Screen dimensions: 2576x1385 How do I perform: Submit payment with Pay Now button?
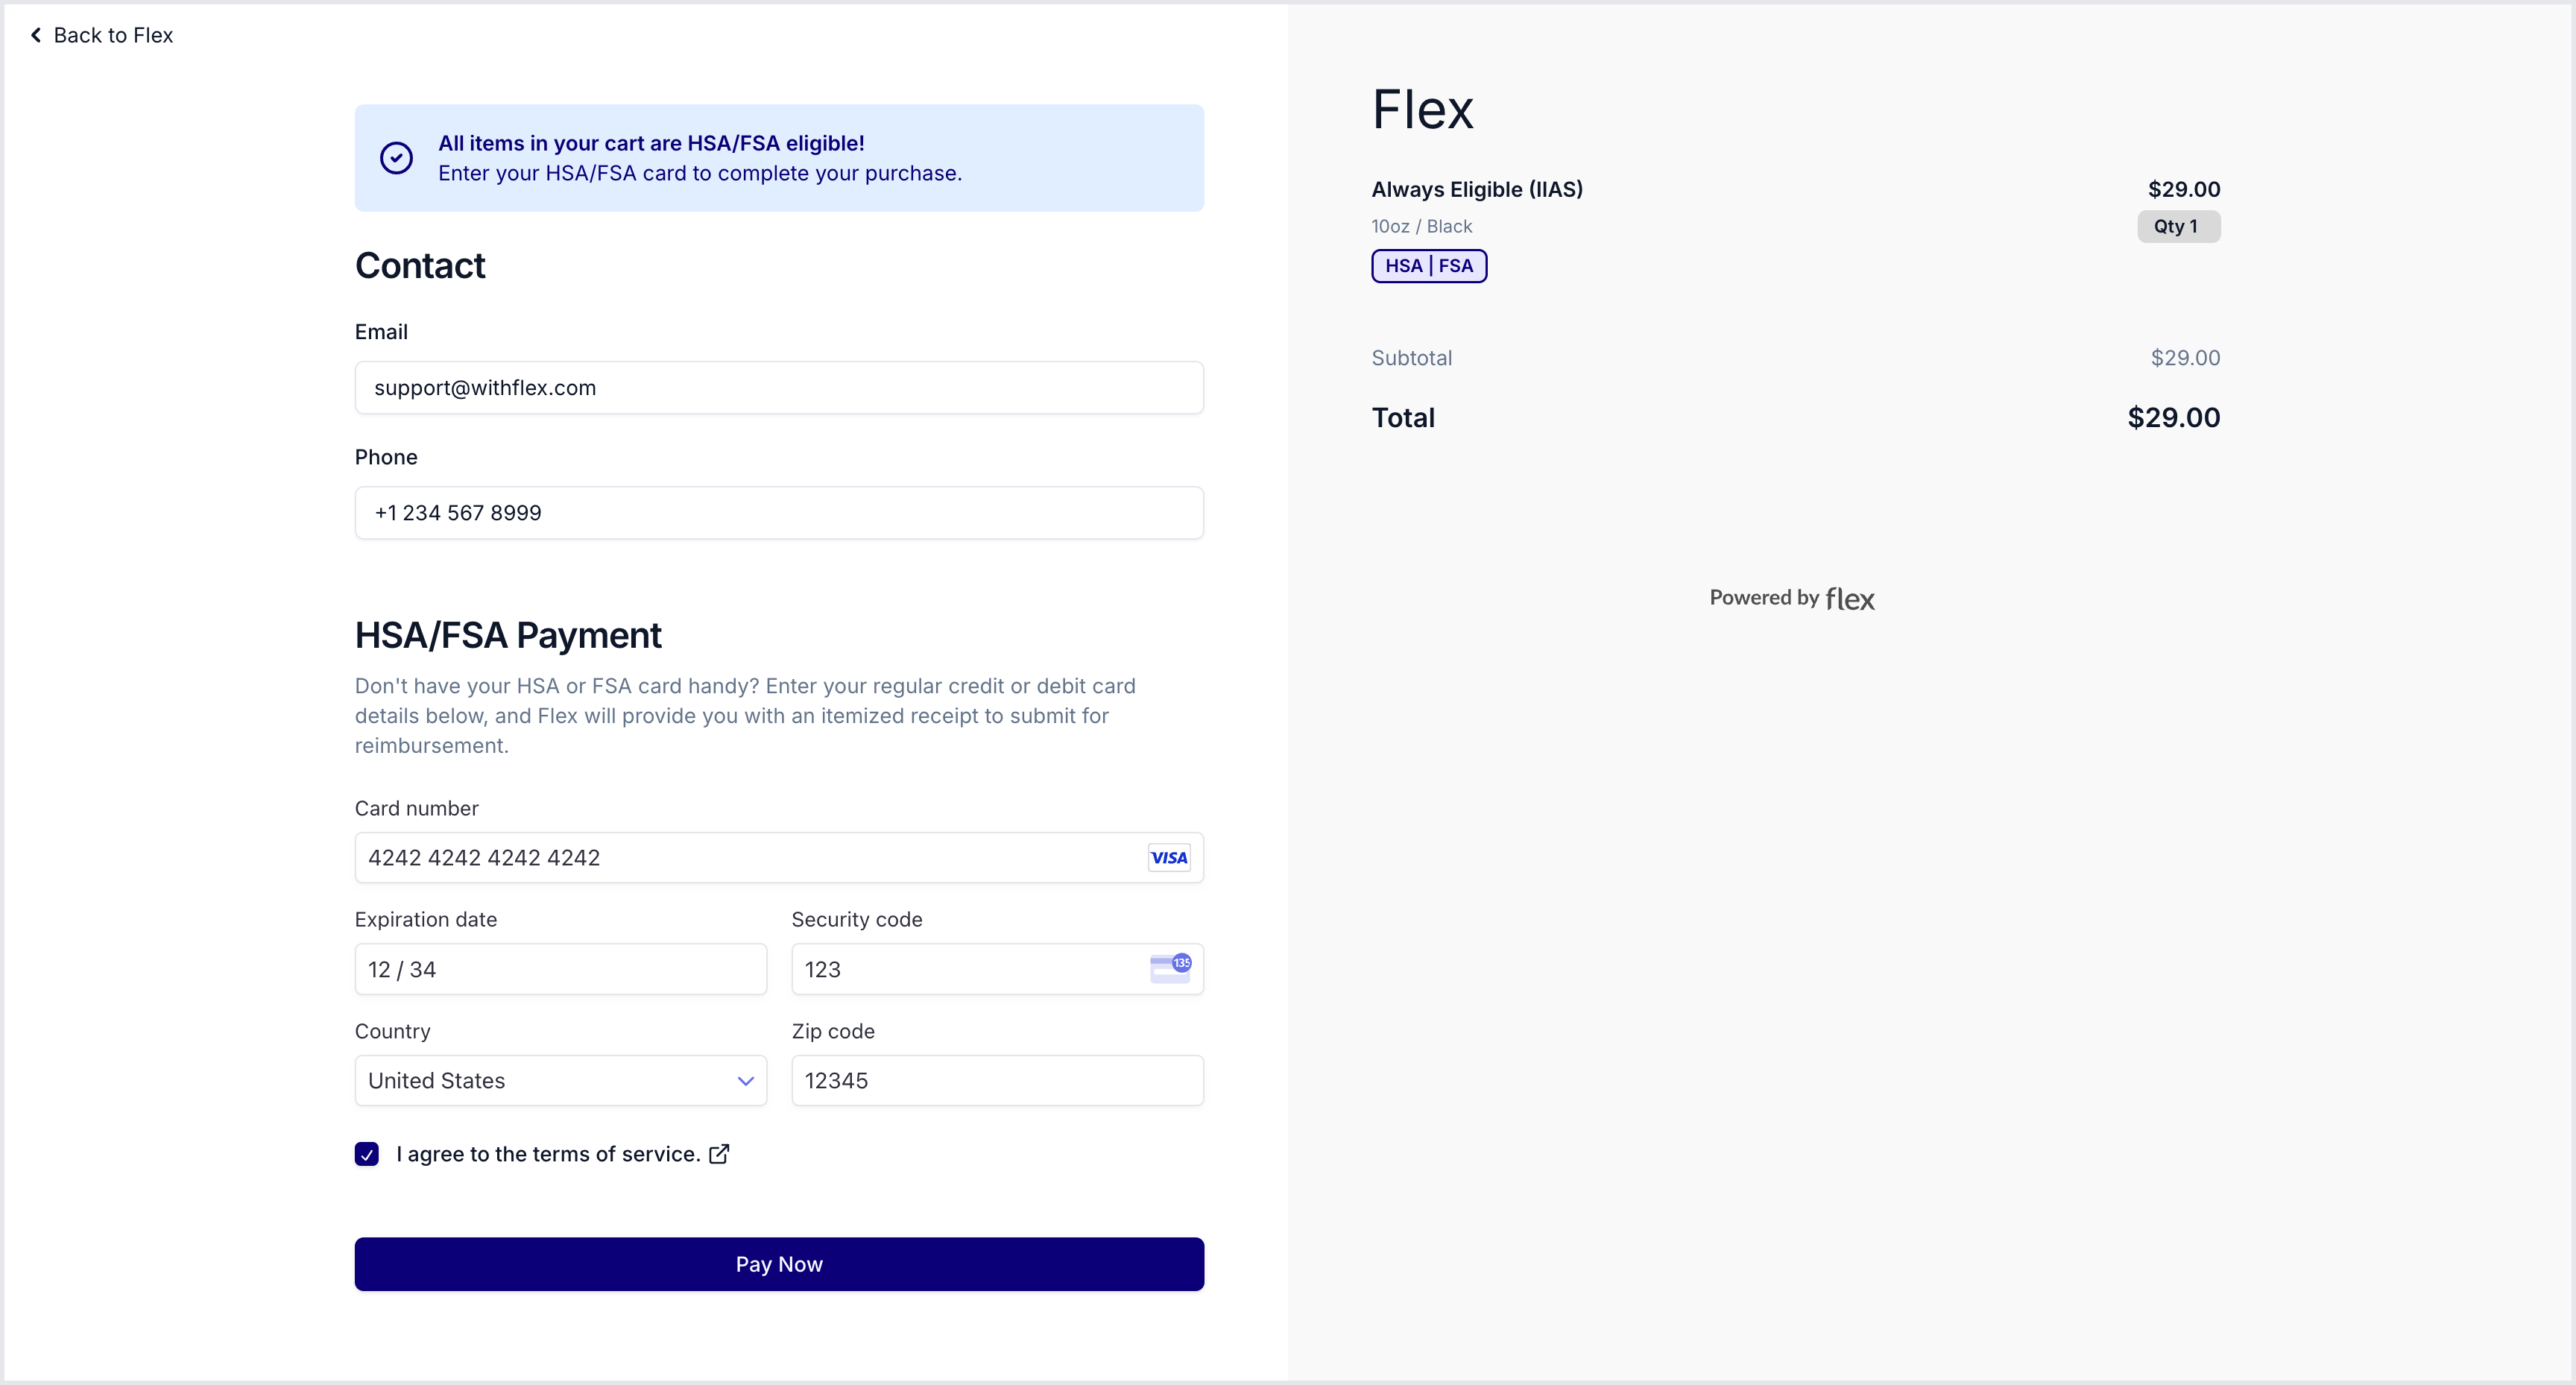tap(779, 1264)
